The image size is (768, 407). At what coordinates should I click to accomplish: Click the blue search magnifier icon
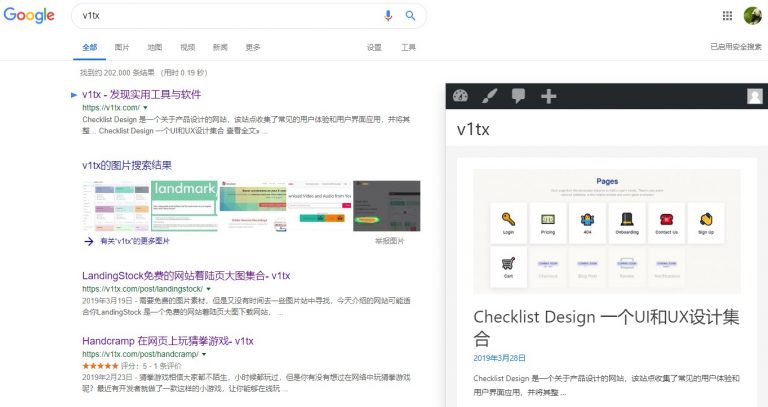click(410, 16)
